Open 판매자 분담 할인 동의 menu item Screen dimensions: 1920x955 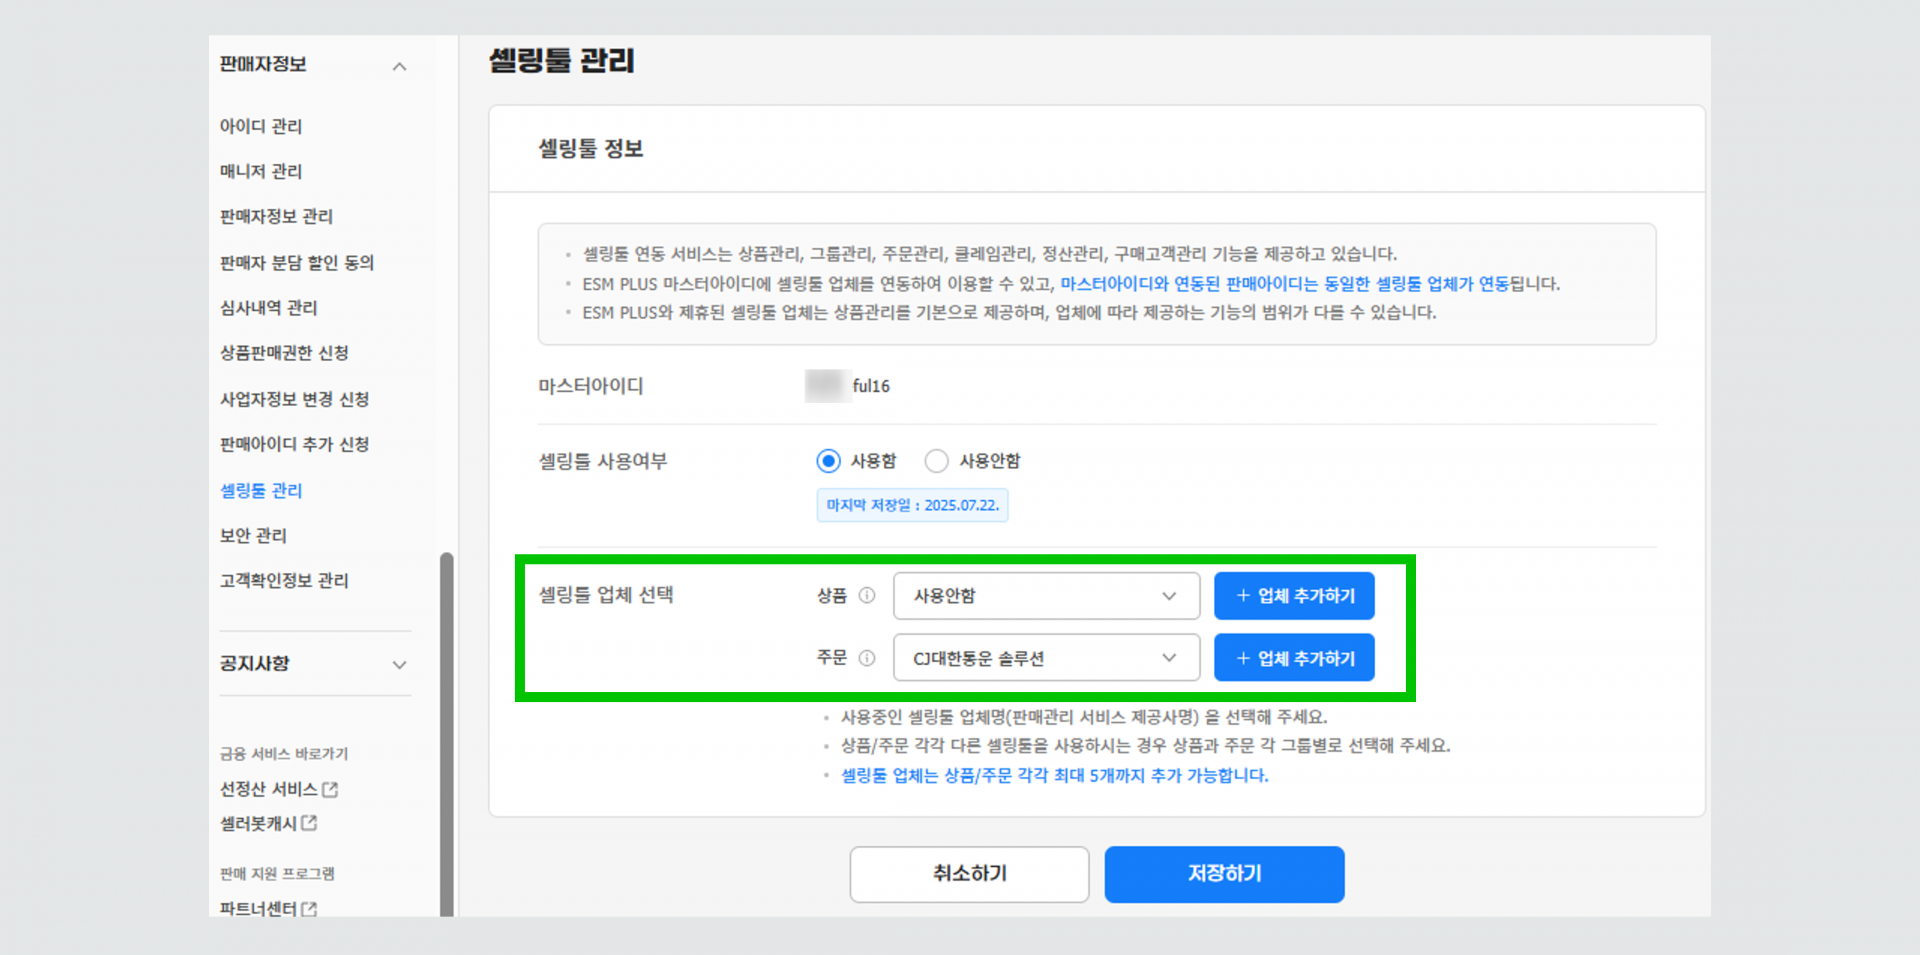[297, 262]
